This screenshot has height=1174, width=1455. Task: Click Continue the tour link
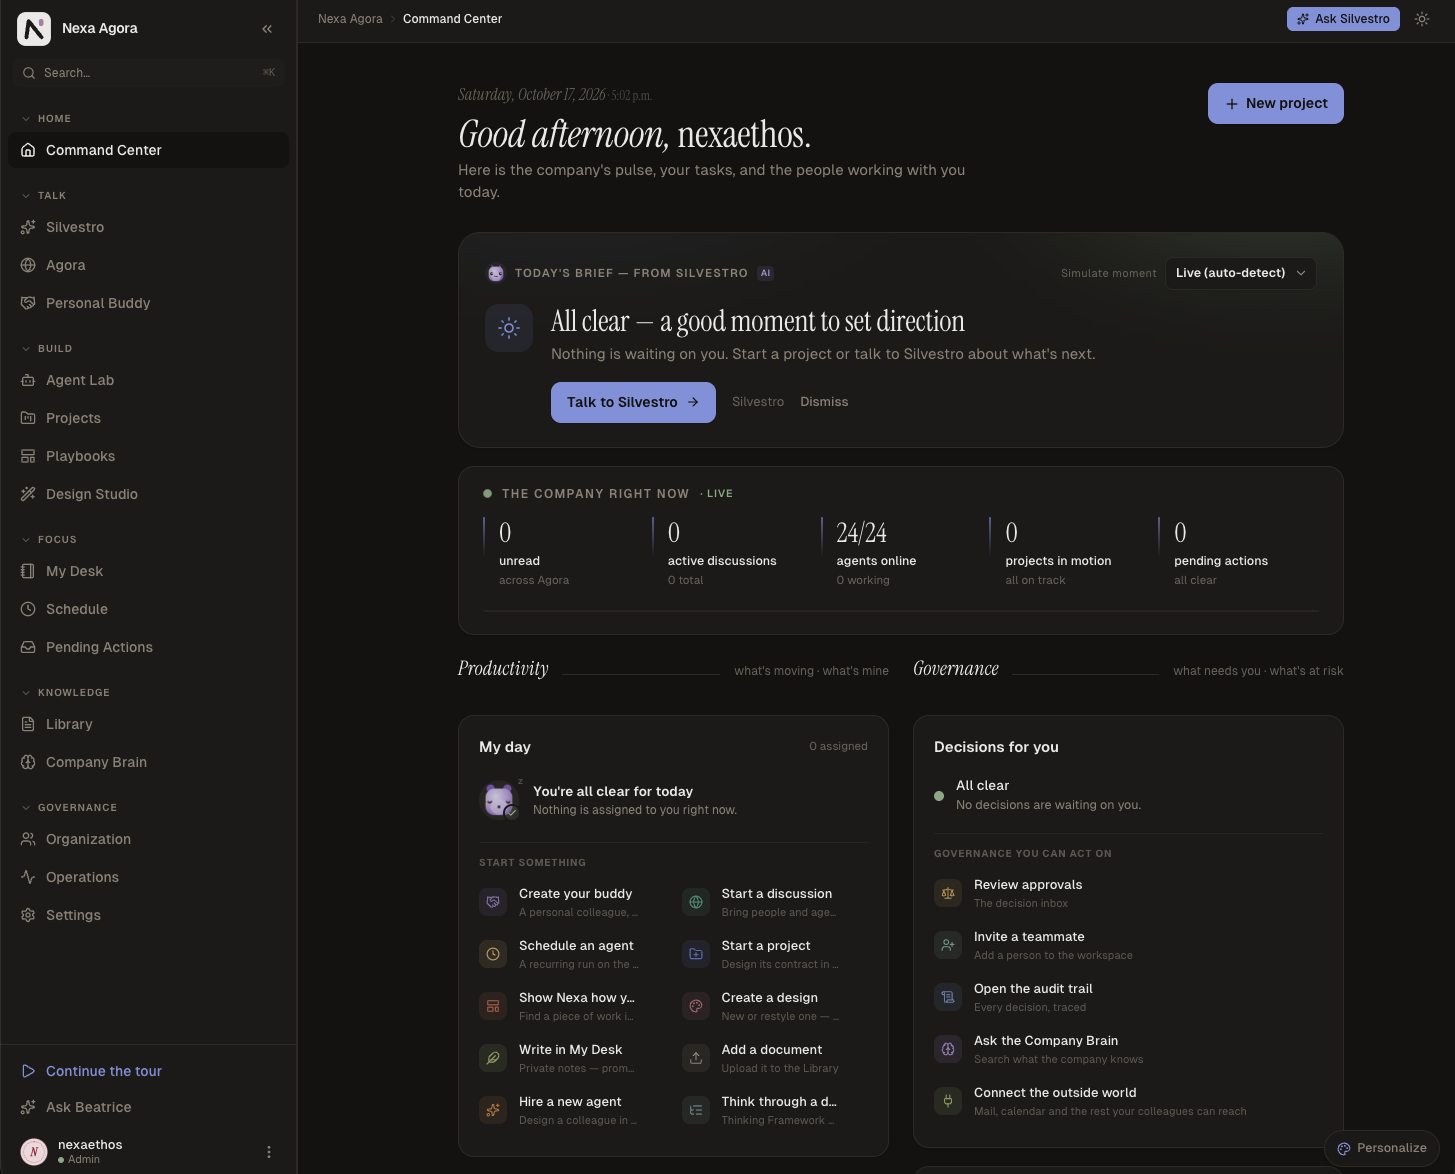click(104, 1071)
